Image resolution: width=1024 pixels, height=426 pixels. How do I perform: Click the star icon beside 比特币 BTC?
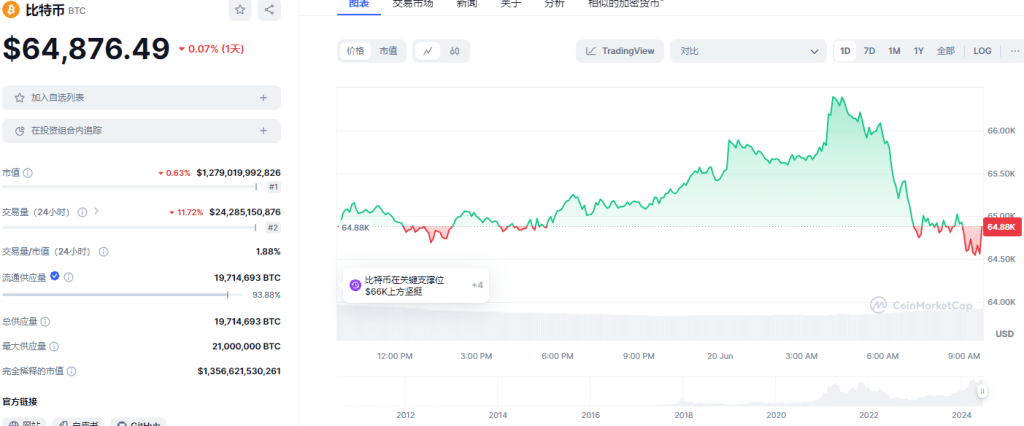[240, 10]
